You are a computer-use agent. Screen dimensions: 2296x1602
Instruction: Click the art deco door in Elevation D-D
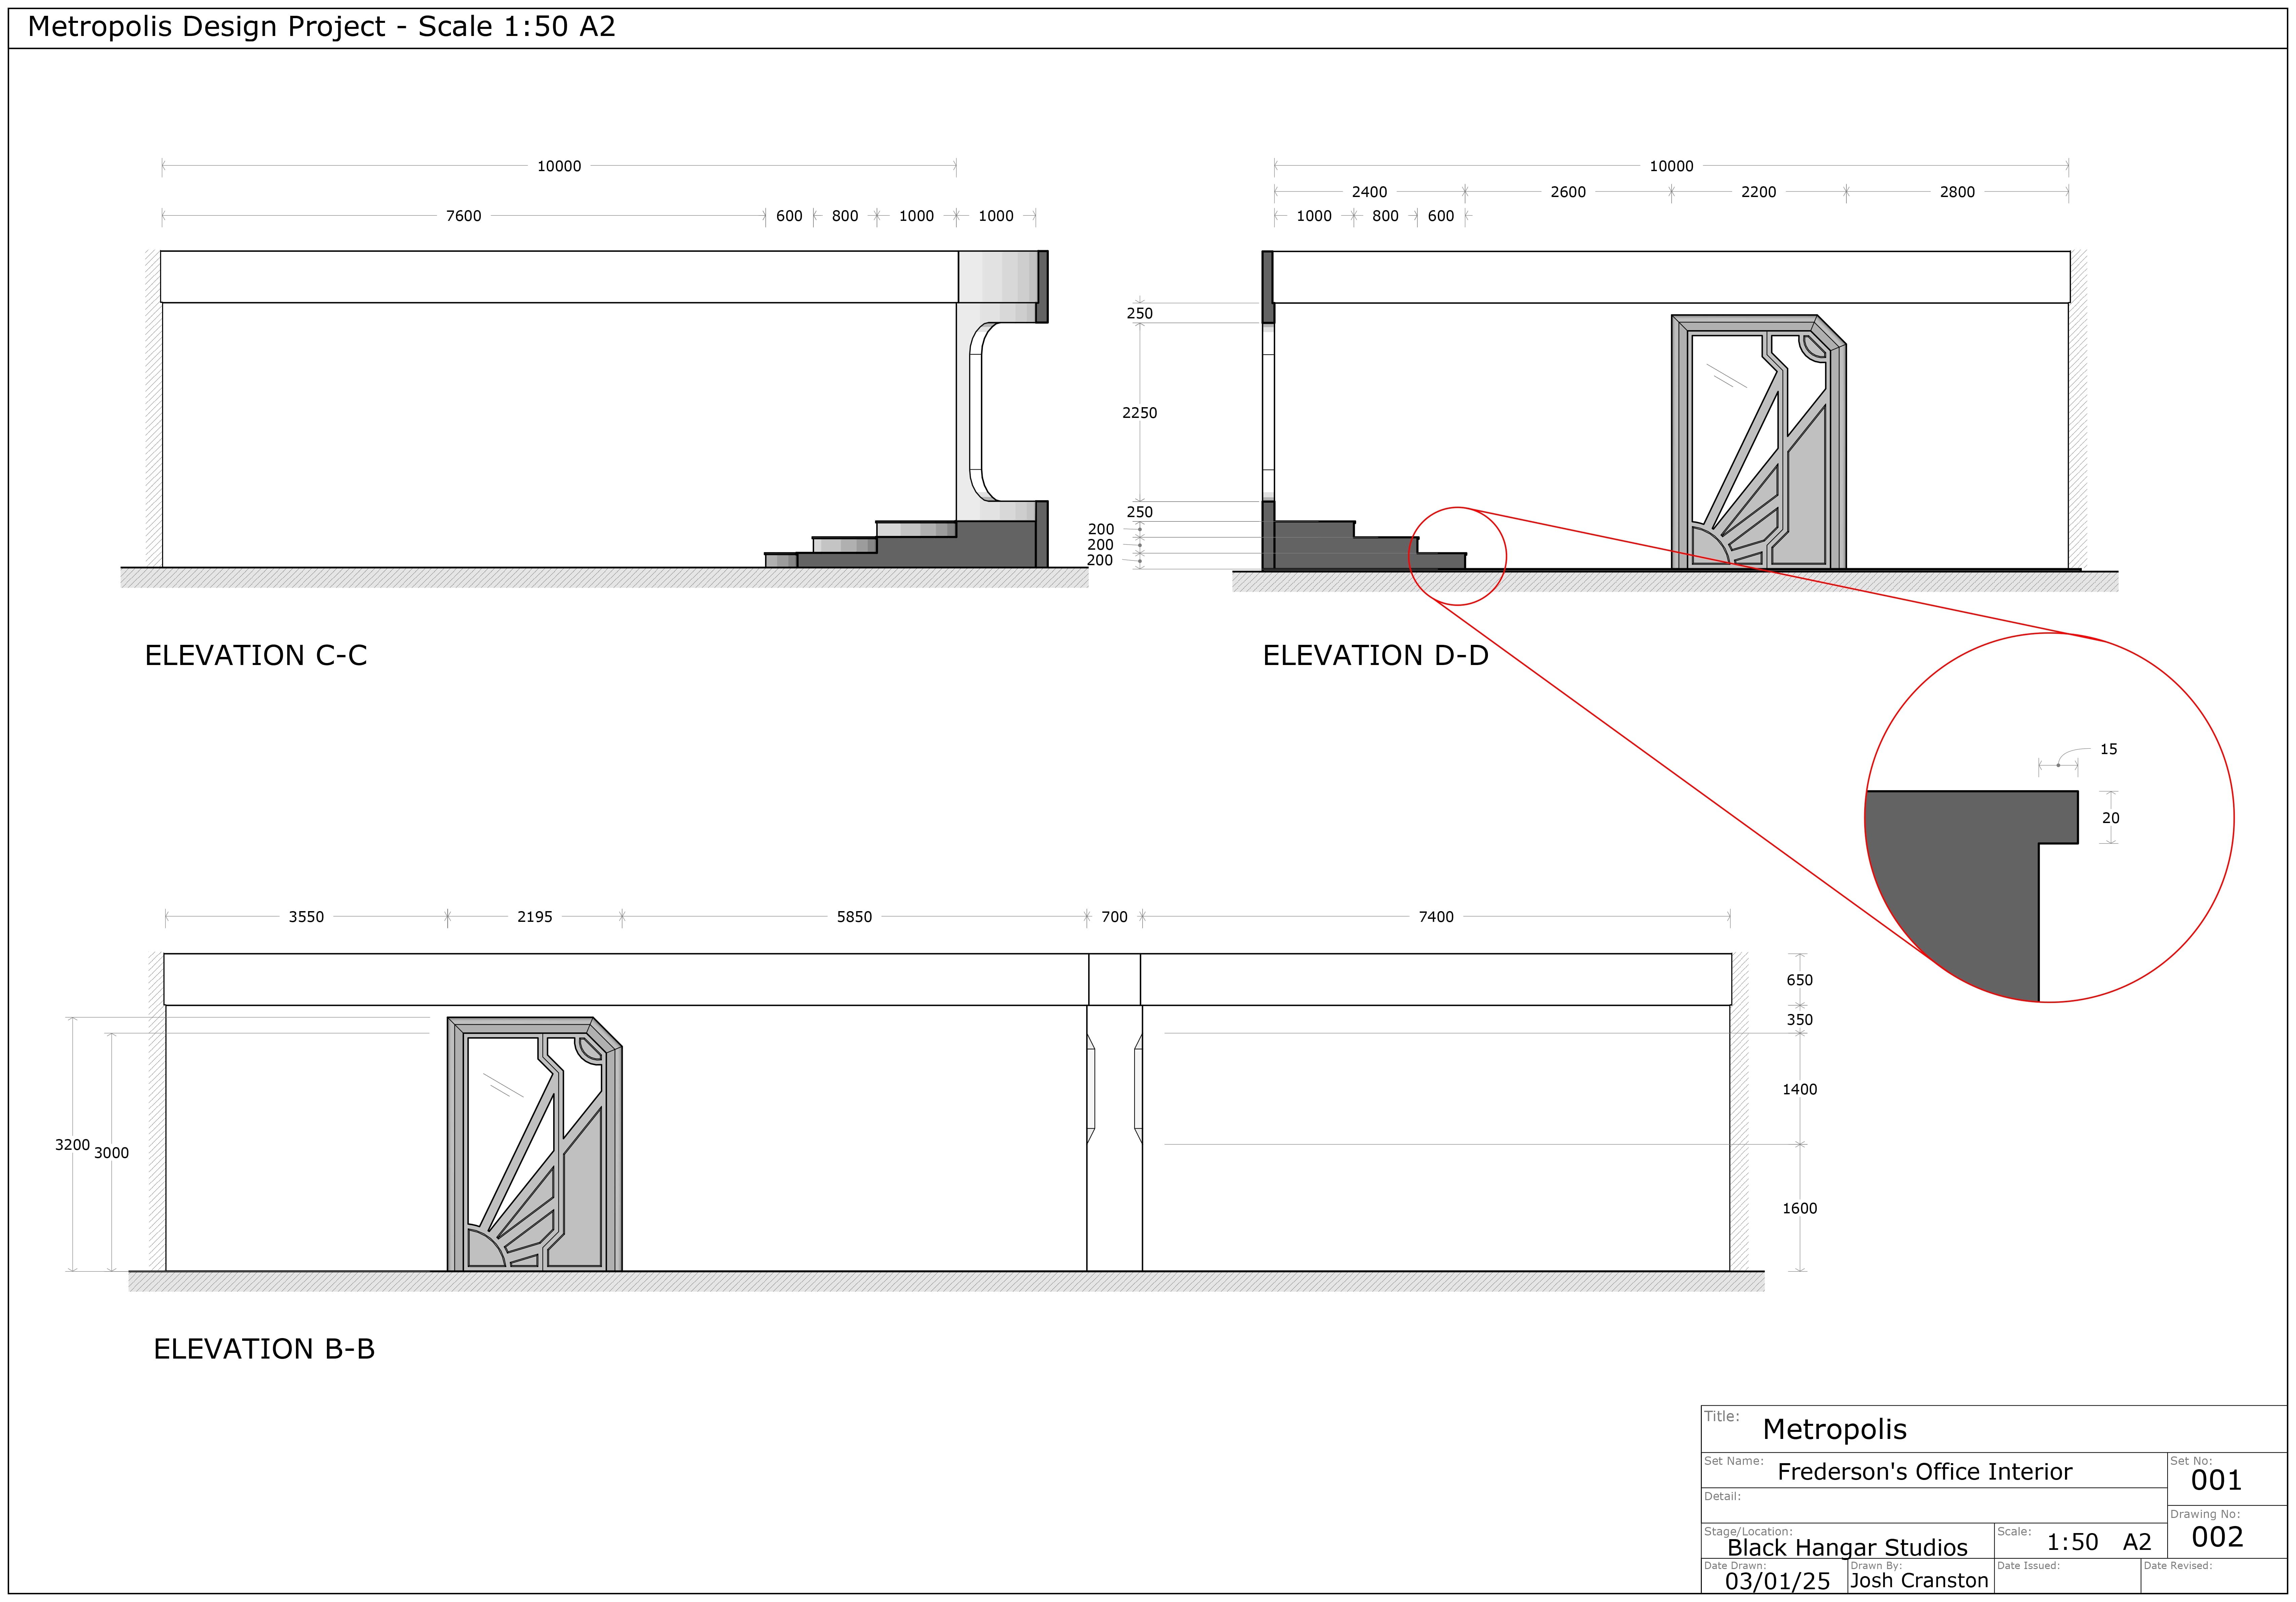[x=1758, y=443]
